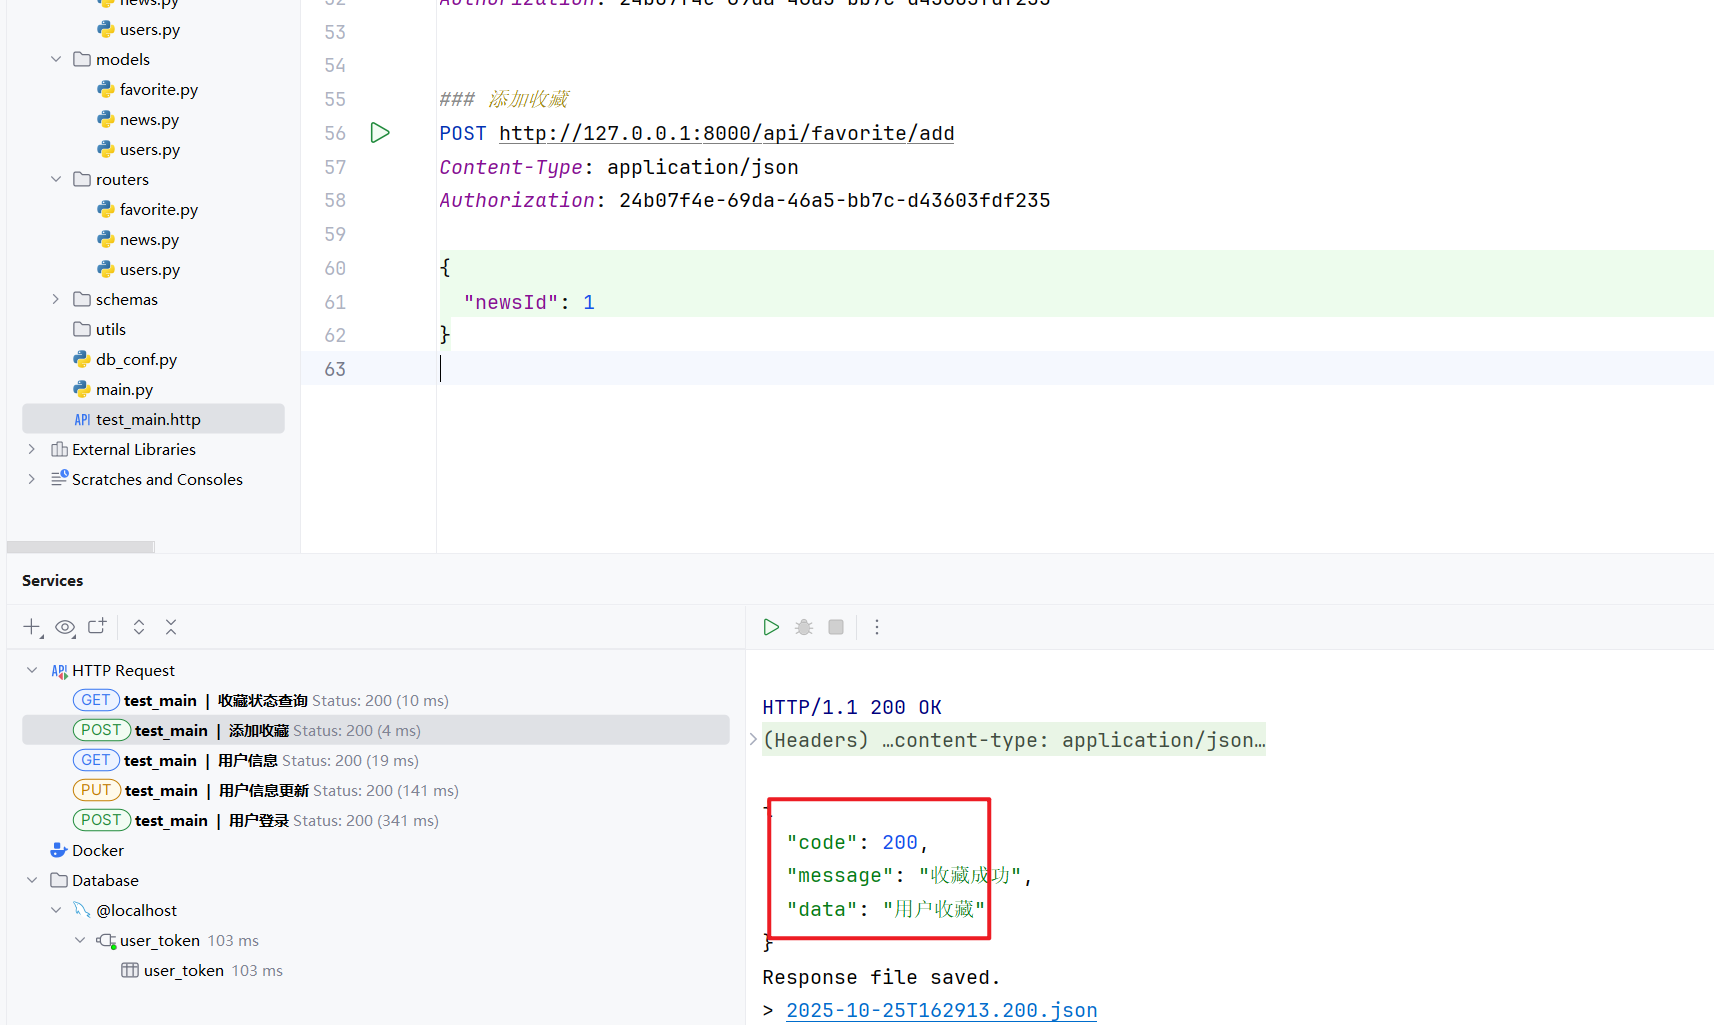1714x1025 pixels.
Task: Expand the schemas folder
Action: click(56, 300)
